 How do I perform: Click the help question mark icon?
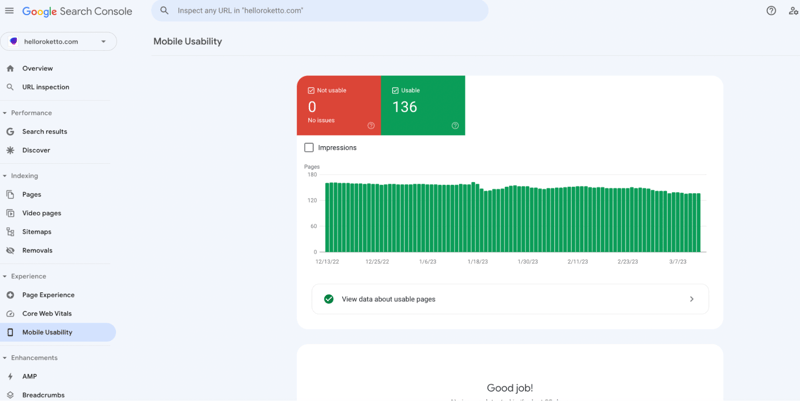pos(771,11)
